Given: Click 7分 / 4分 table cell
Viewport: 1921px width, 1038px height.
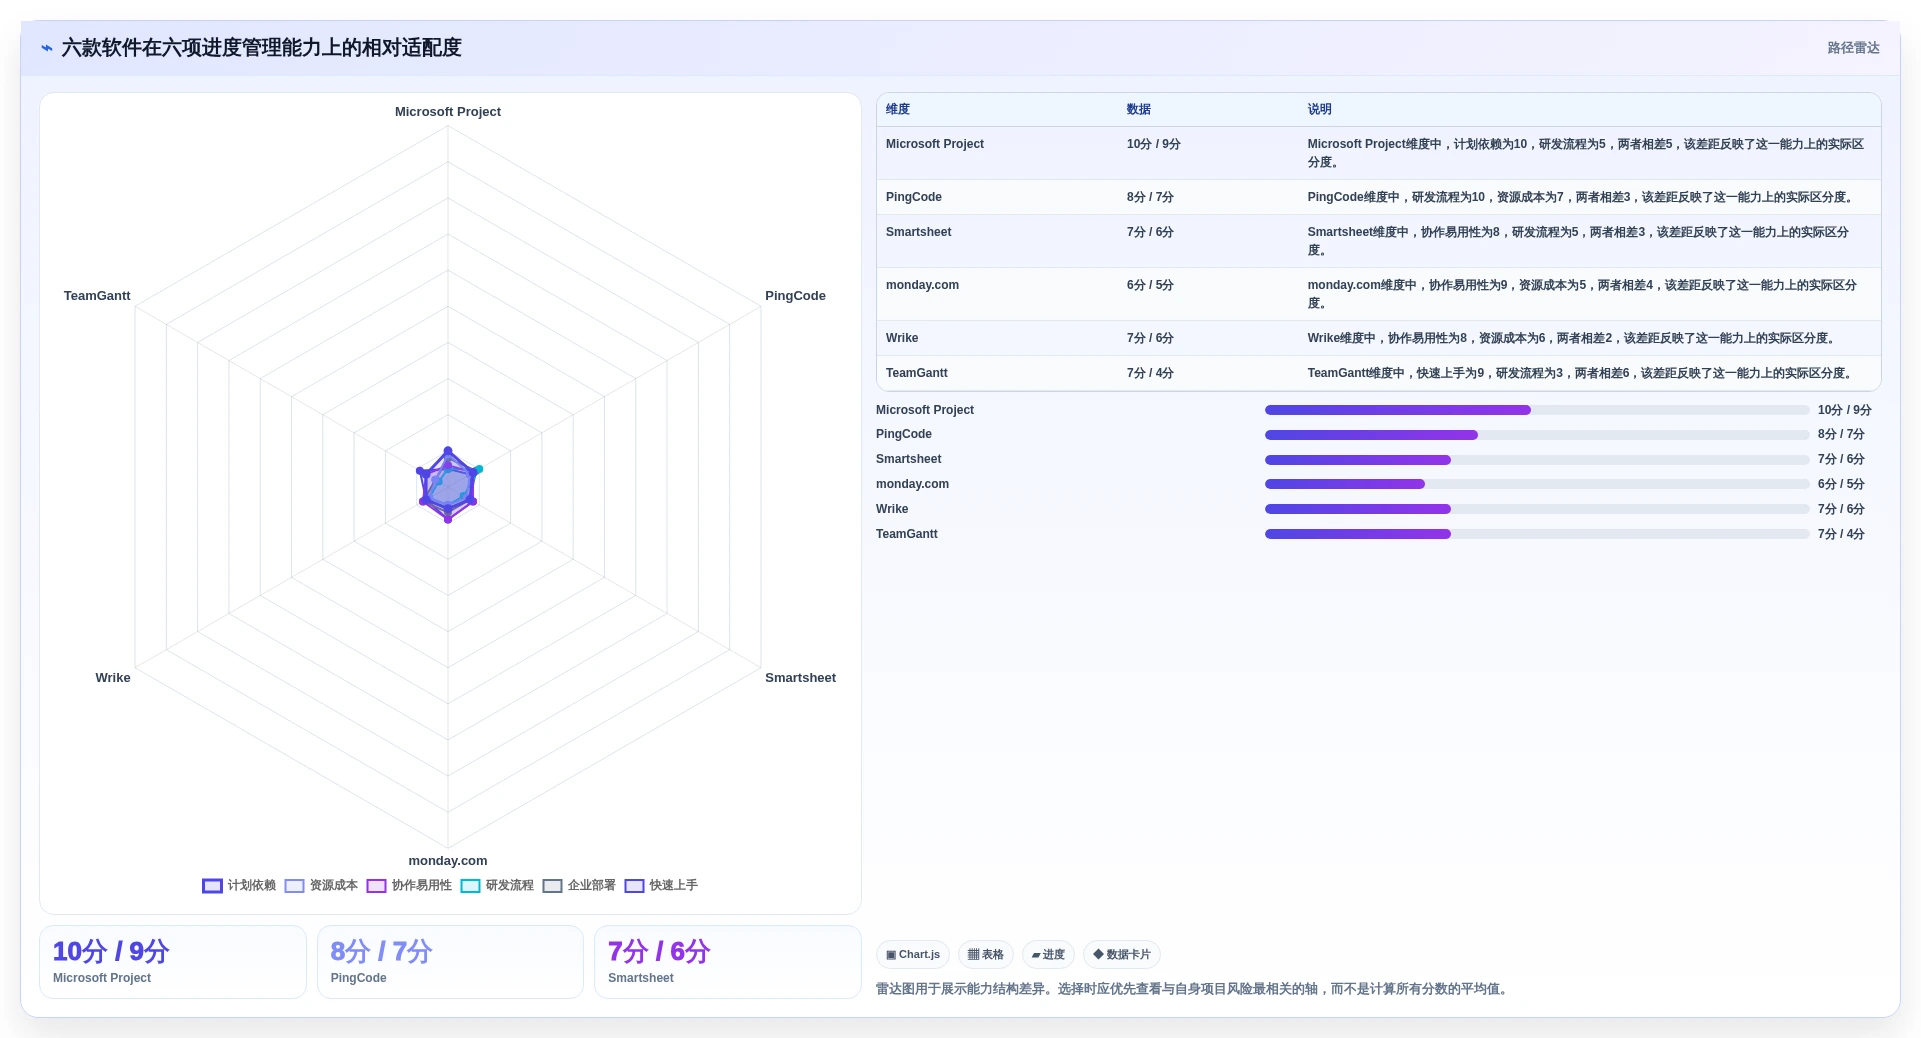Looking at the screenshot, I should (x=1150, y=373).
